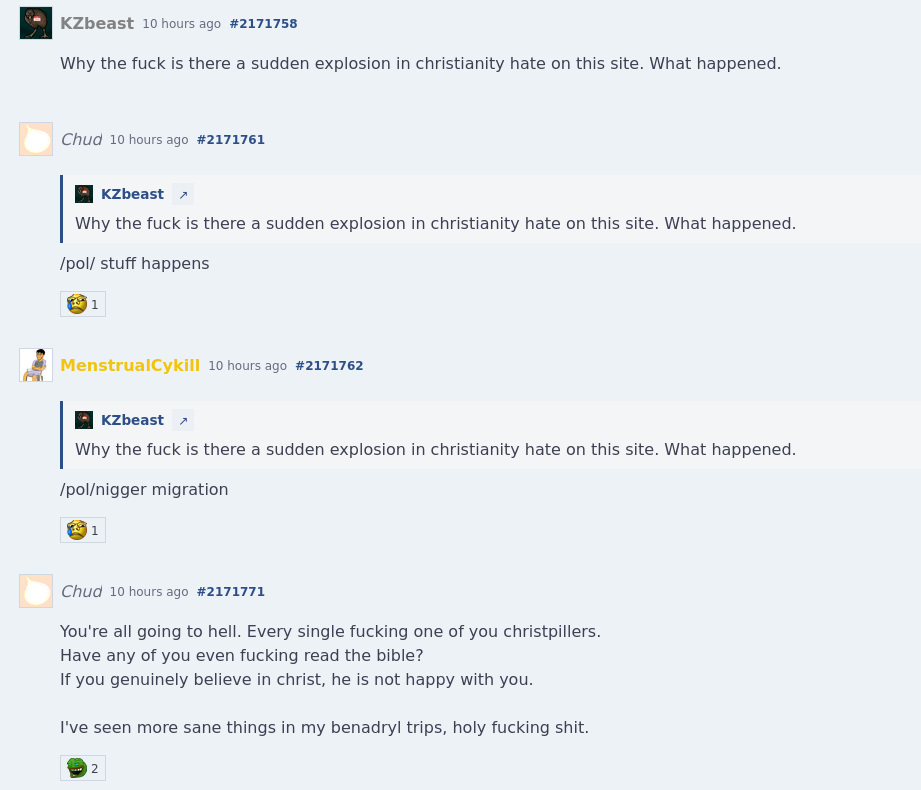
Task: Open the MenstrualCykill username profile
Action: [x=130, y=365]
